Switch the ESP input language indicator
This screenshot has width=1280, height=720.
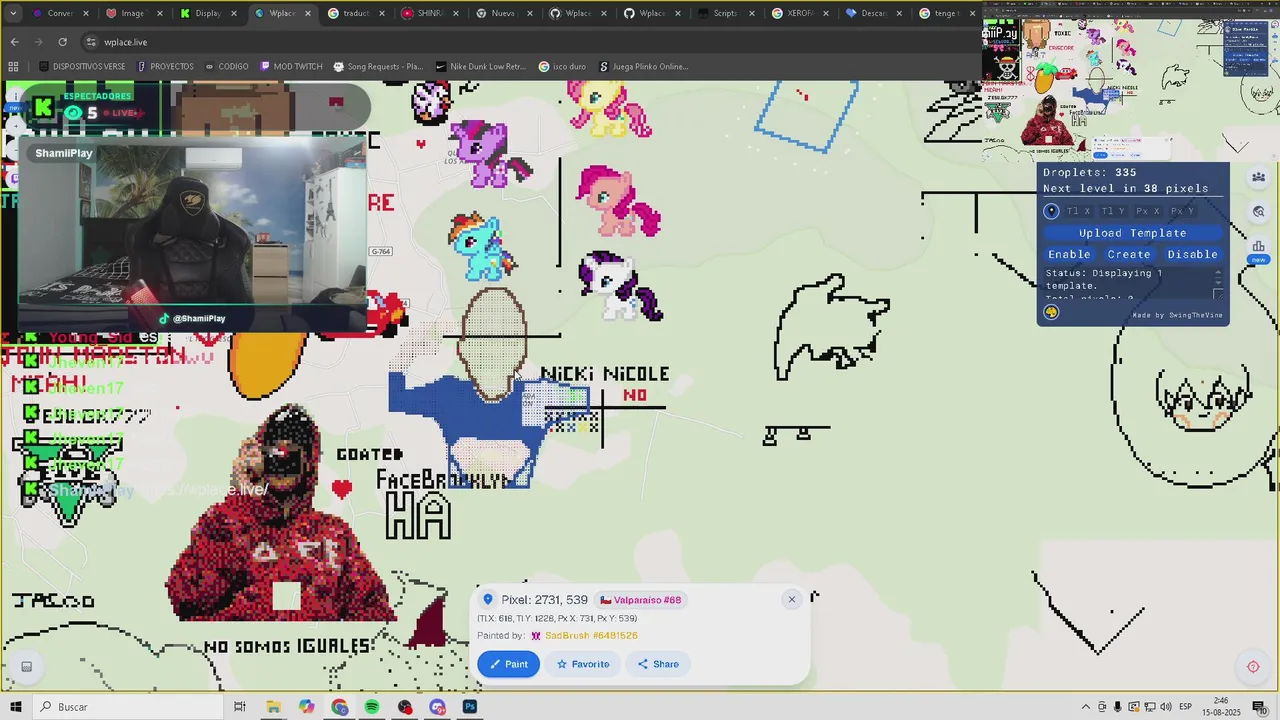coord(1188,707)
